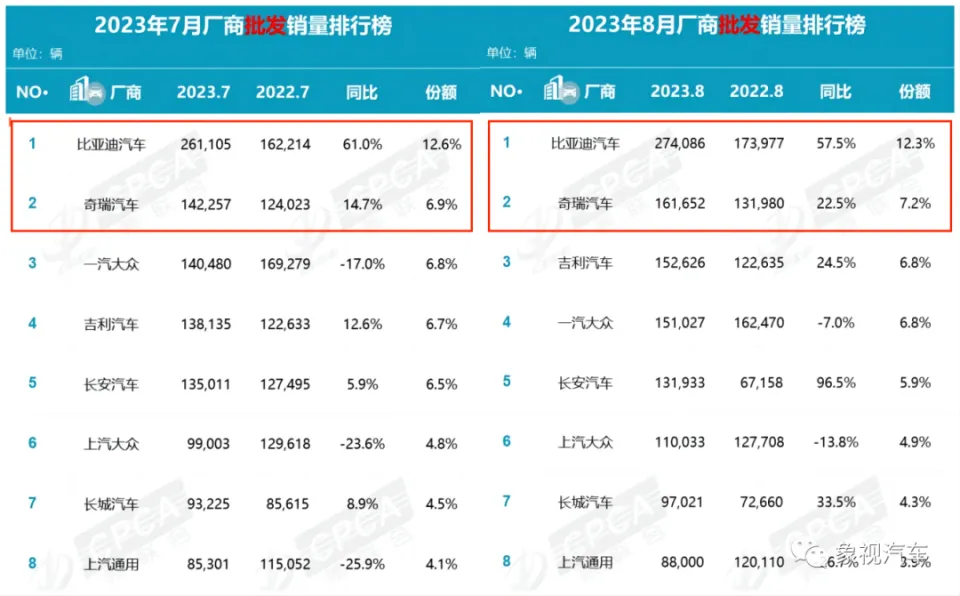Click the building-car icon in August table header
Image resolution: width=960 pixels, height=596 pixels.
click(561, 90)
